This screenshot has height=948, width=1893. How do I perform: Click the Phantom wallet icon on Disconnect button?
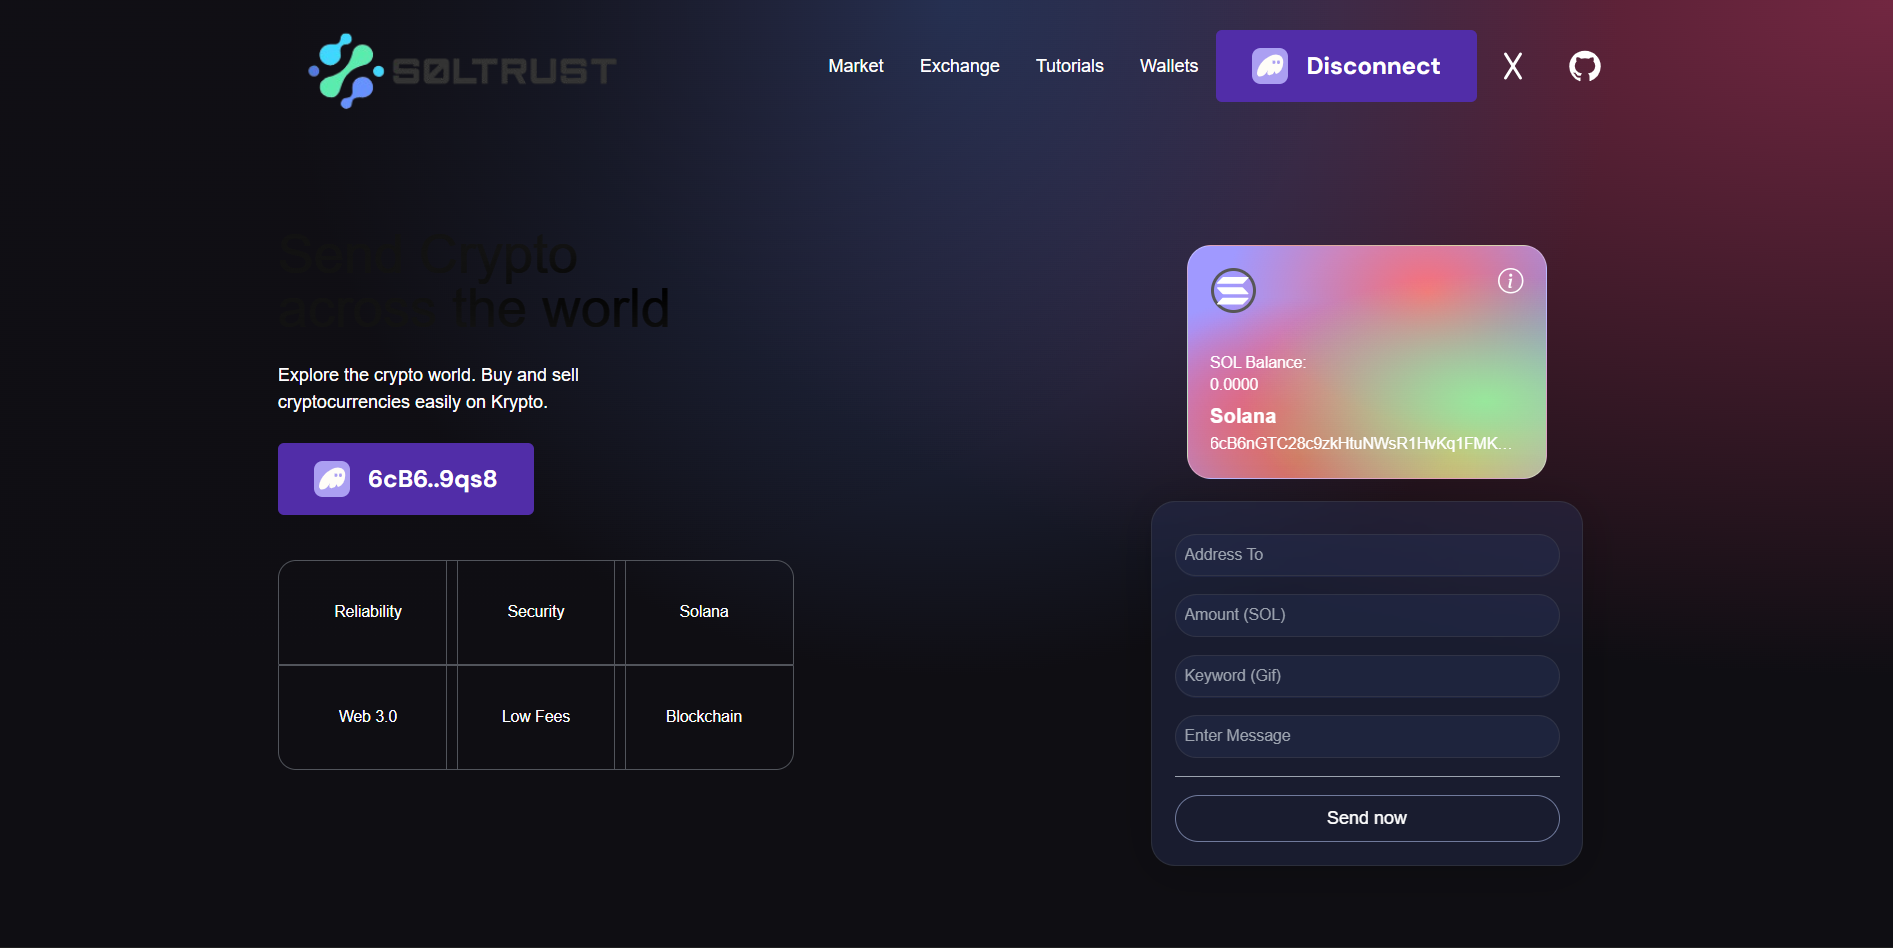(x=1270, y=66)
